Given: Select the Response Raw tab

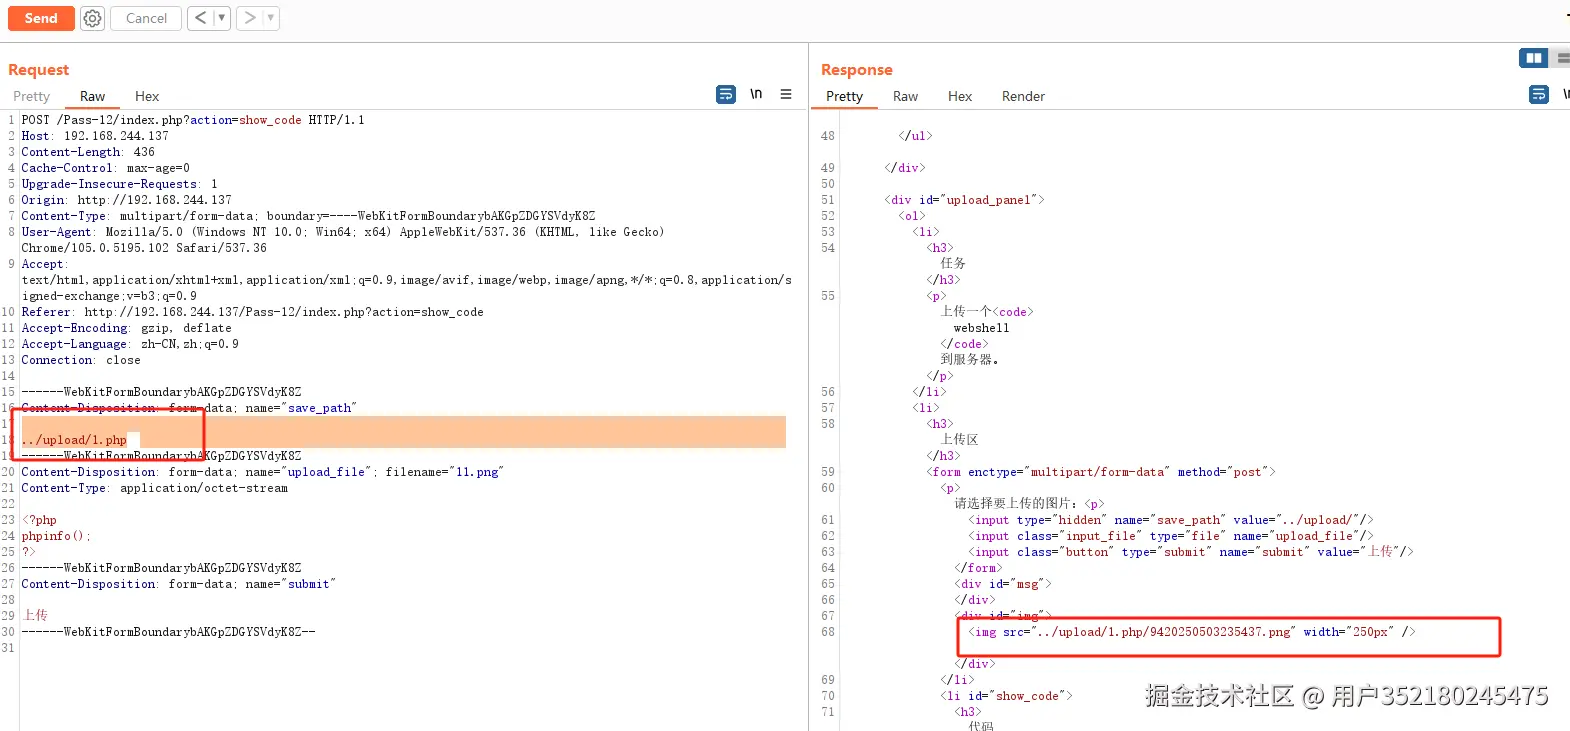Looking at the screenshot, I should tap(905, 96).
